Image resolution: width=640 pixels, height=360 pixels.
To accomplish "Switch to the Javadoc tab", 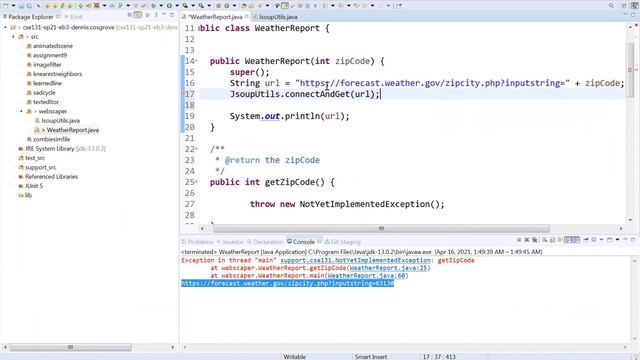I will click(230, 242).
